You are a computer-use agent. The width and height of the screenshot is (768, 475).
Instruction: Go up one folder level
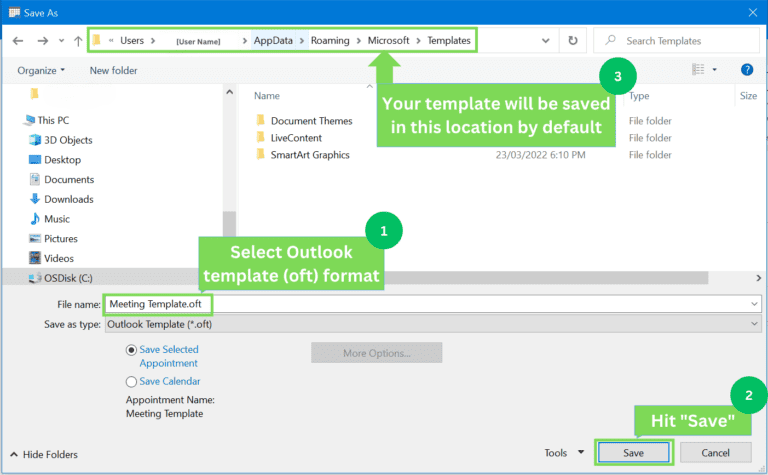pos(78,41)
